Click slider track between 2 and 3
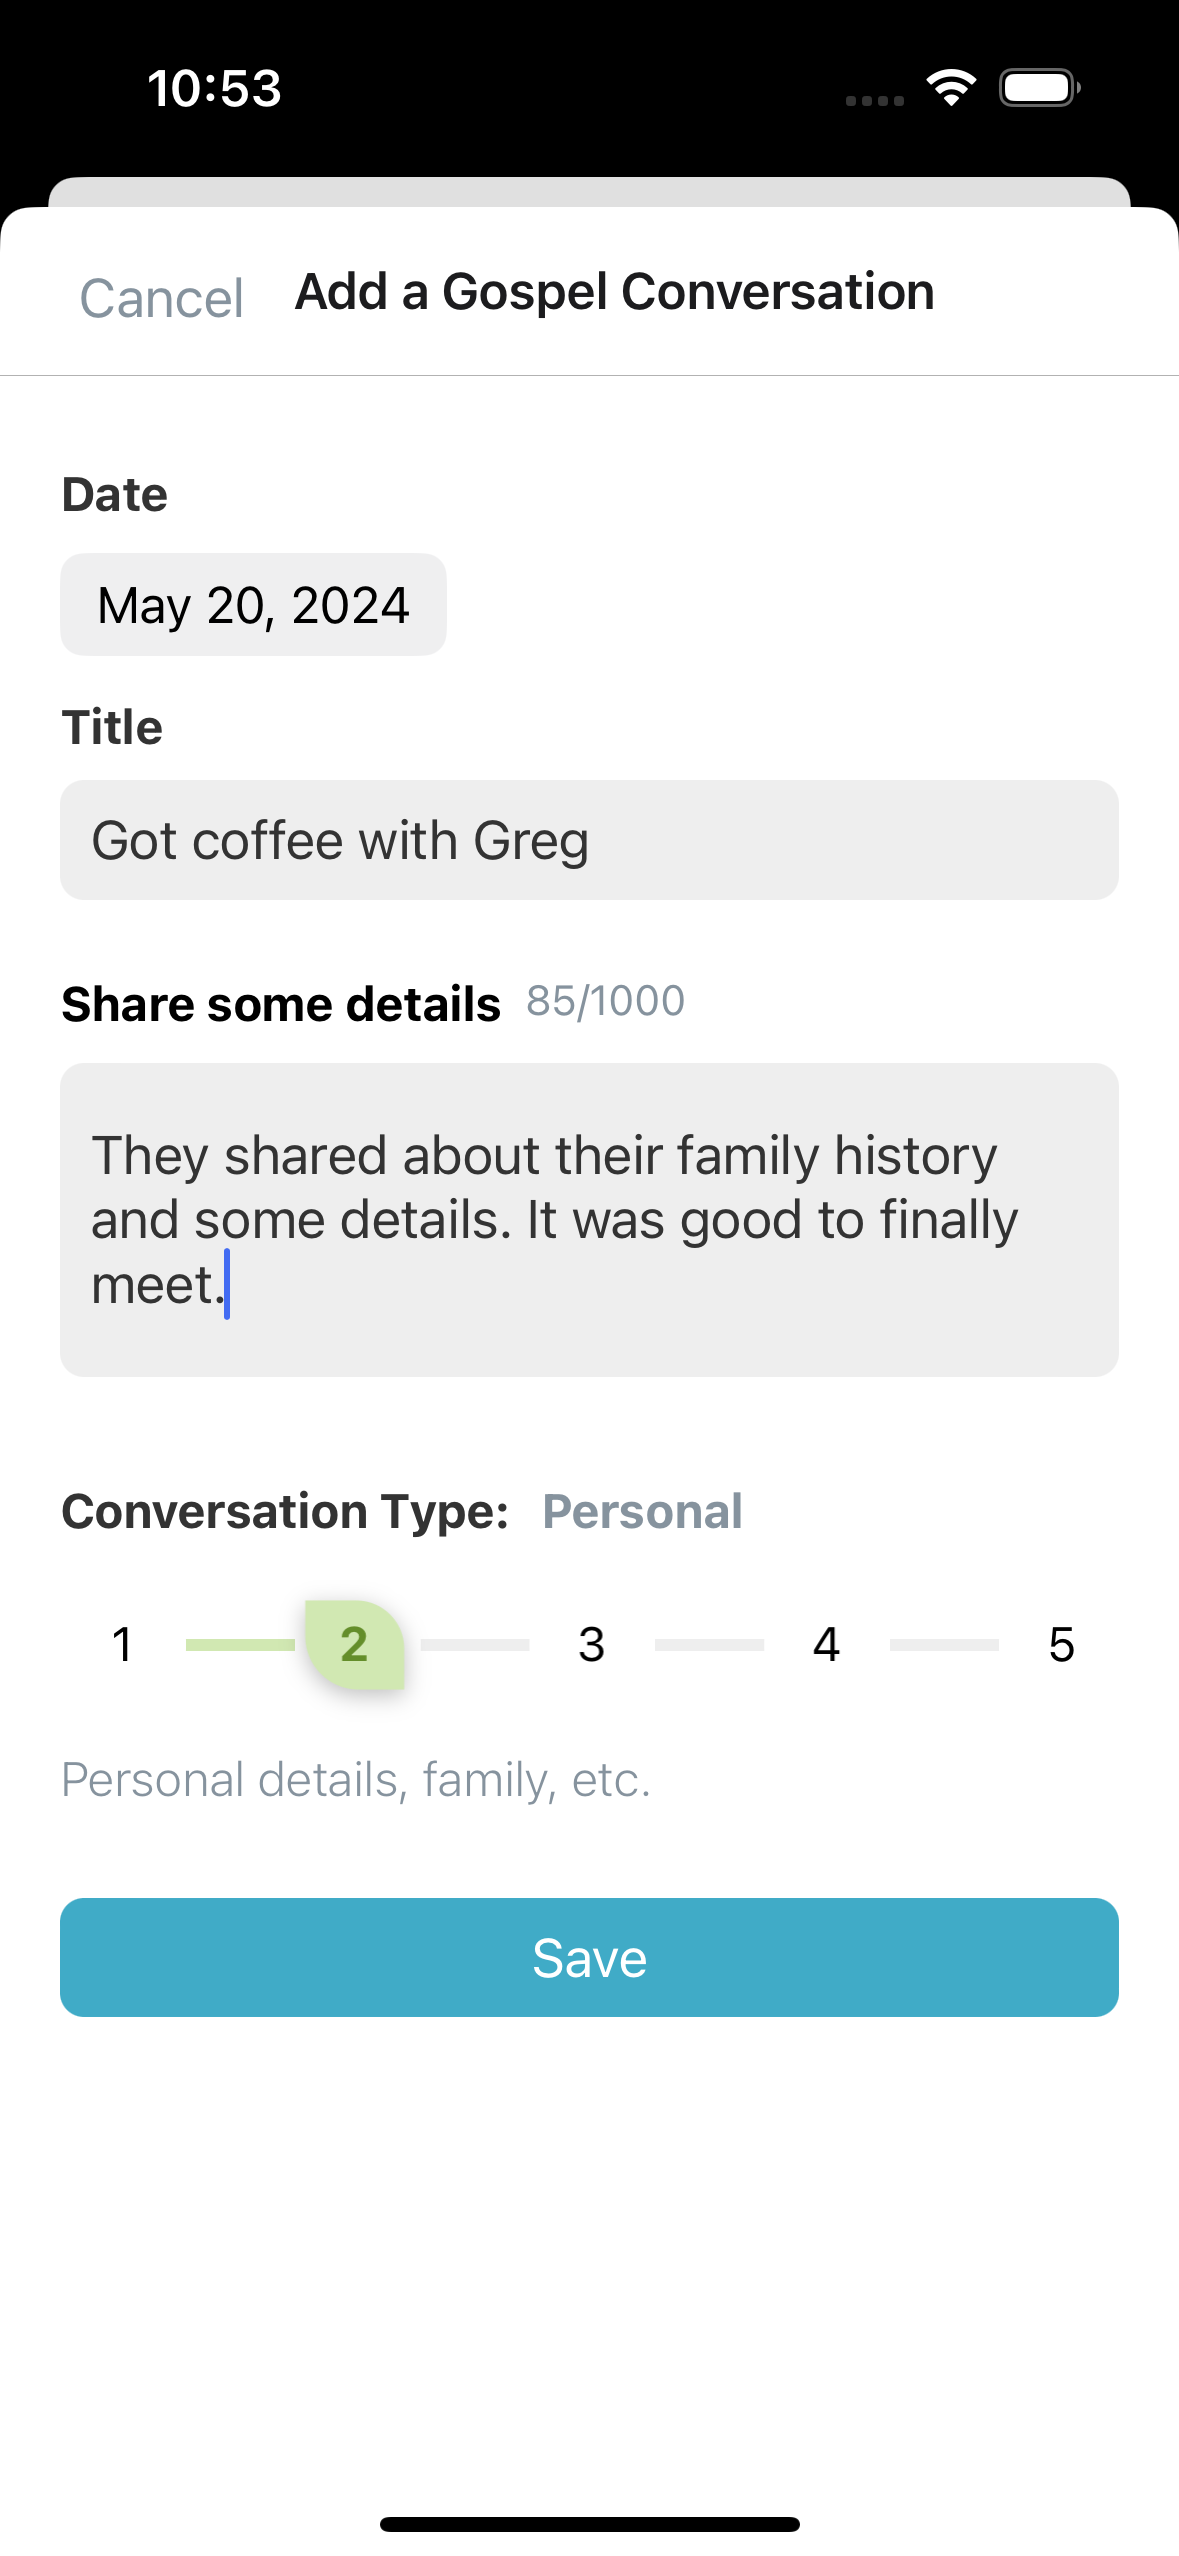The height and width of the screenshot is (2556, 1179). click(475, 1645)
